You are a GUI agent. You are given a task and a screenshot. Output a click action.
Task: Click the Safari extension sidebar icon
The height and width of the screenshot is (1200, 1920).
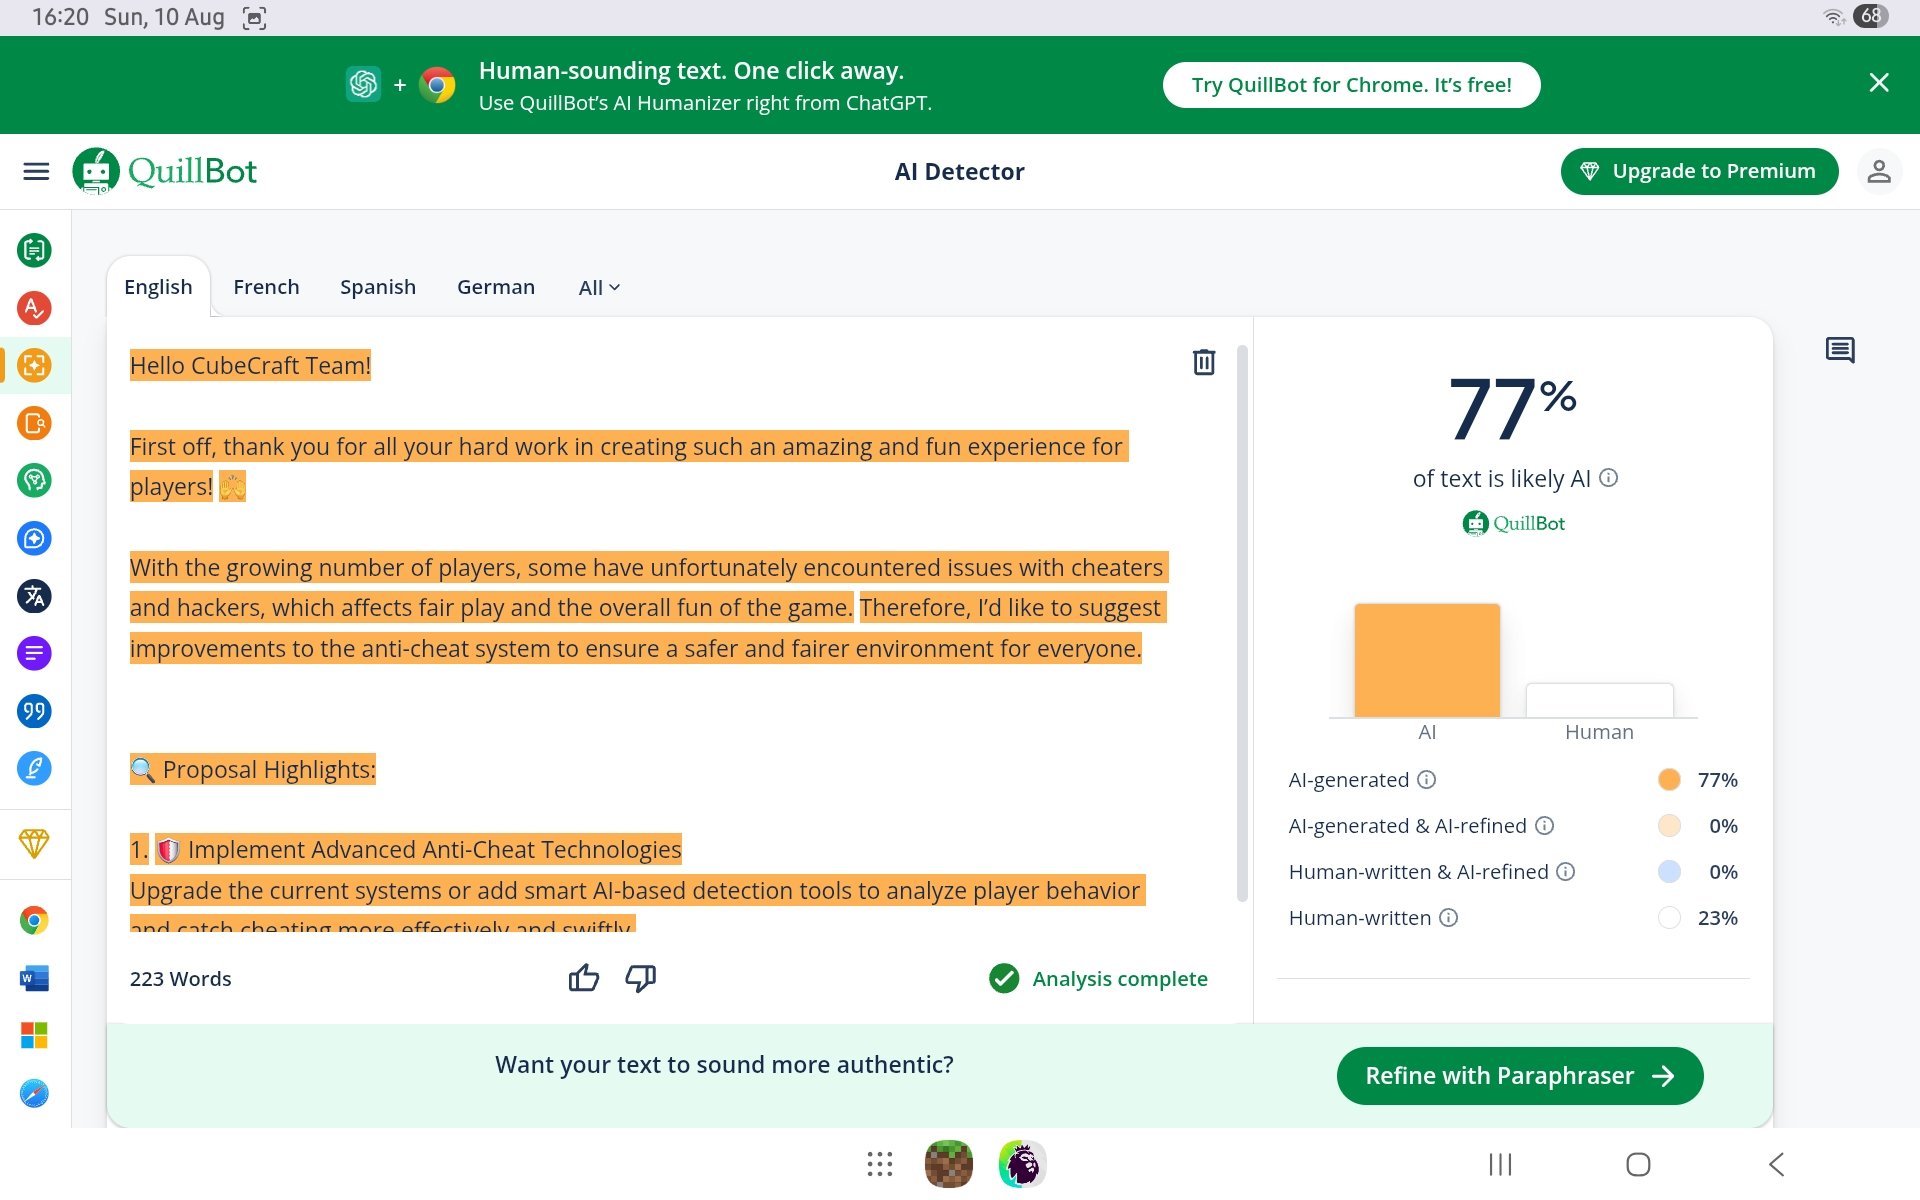coord(34,1093)
